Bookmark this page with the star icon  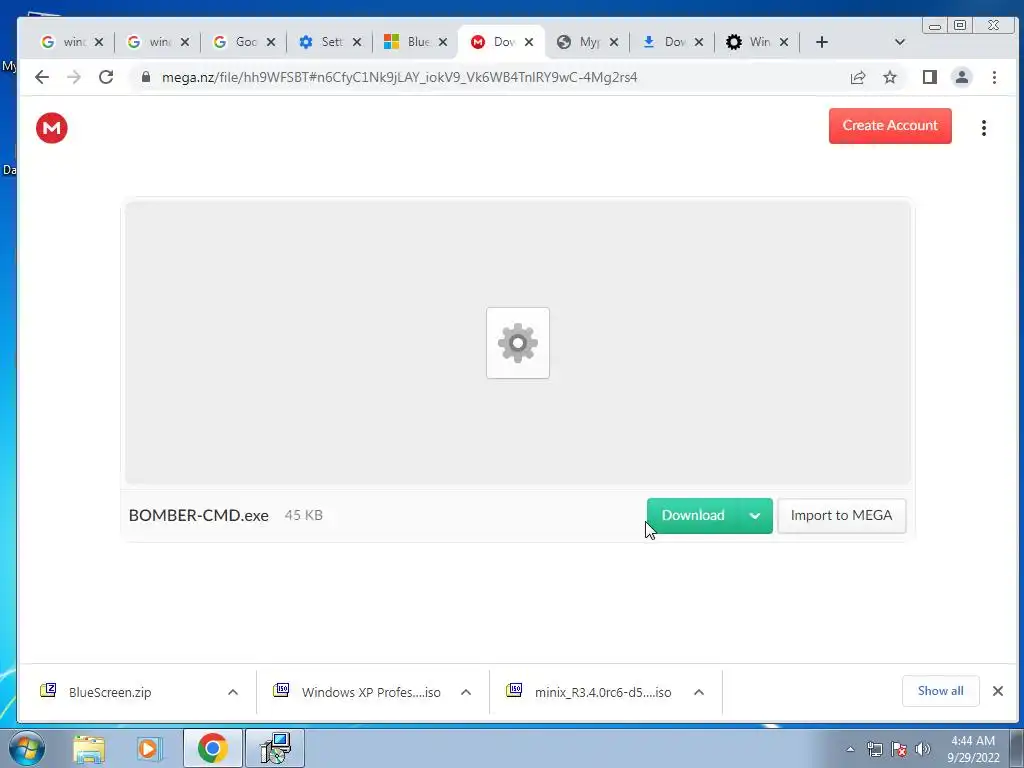889,78
